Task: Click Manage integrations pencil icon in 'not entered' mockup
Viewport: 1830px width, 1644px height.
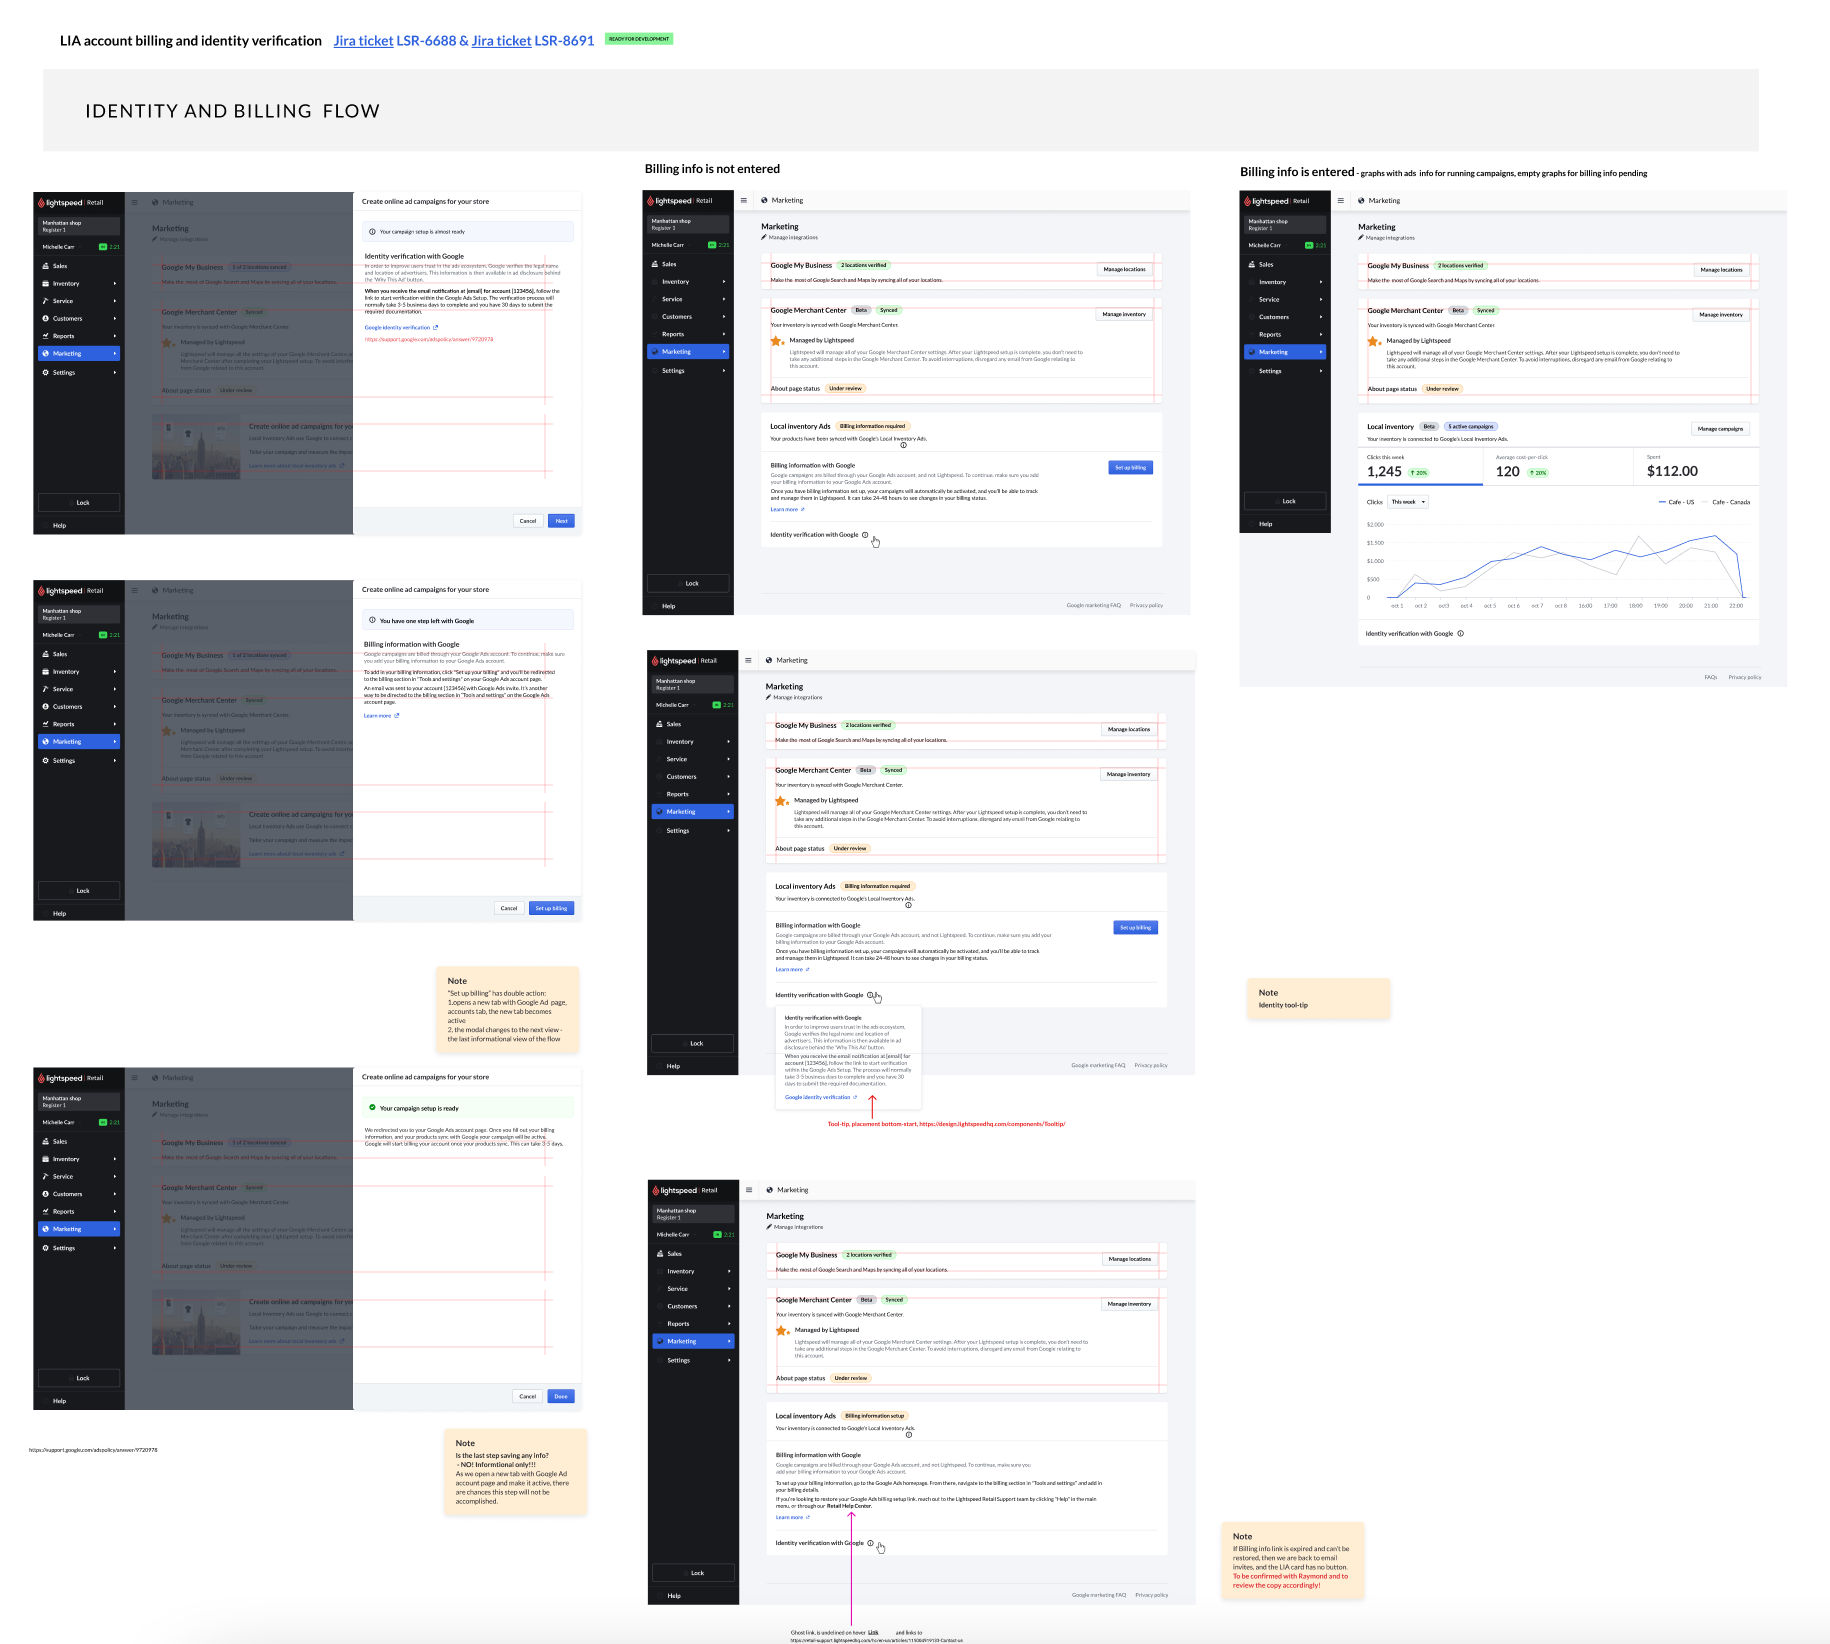Action: coord(764,238)
